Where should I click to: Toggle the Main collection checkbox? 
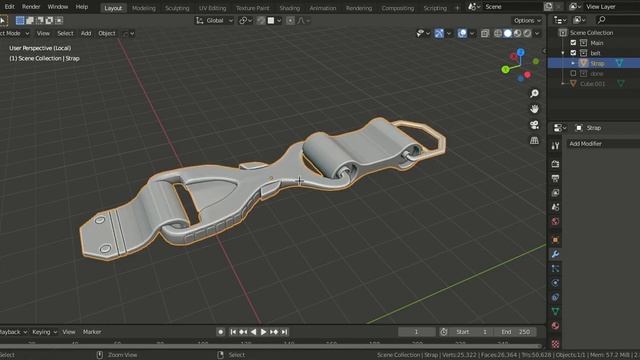pos(573,43)
